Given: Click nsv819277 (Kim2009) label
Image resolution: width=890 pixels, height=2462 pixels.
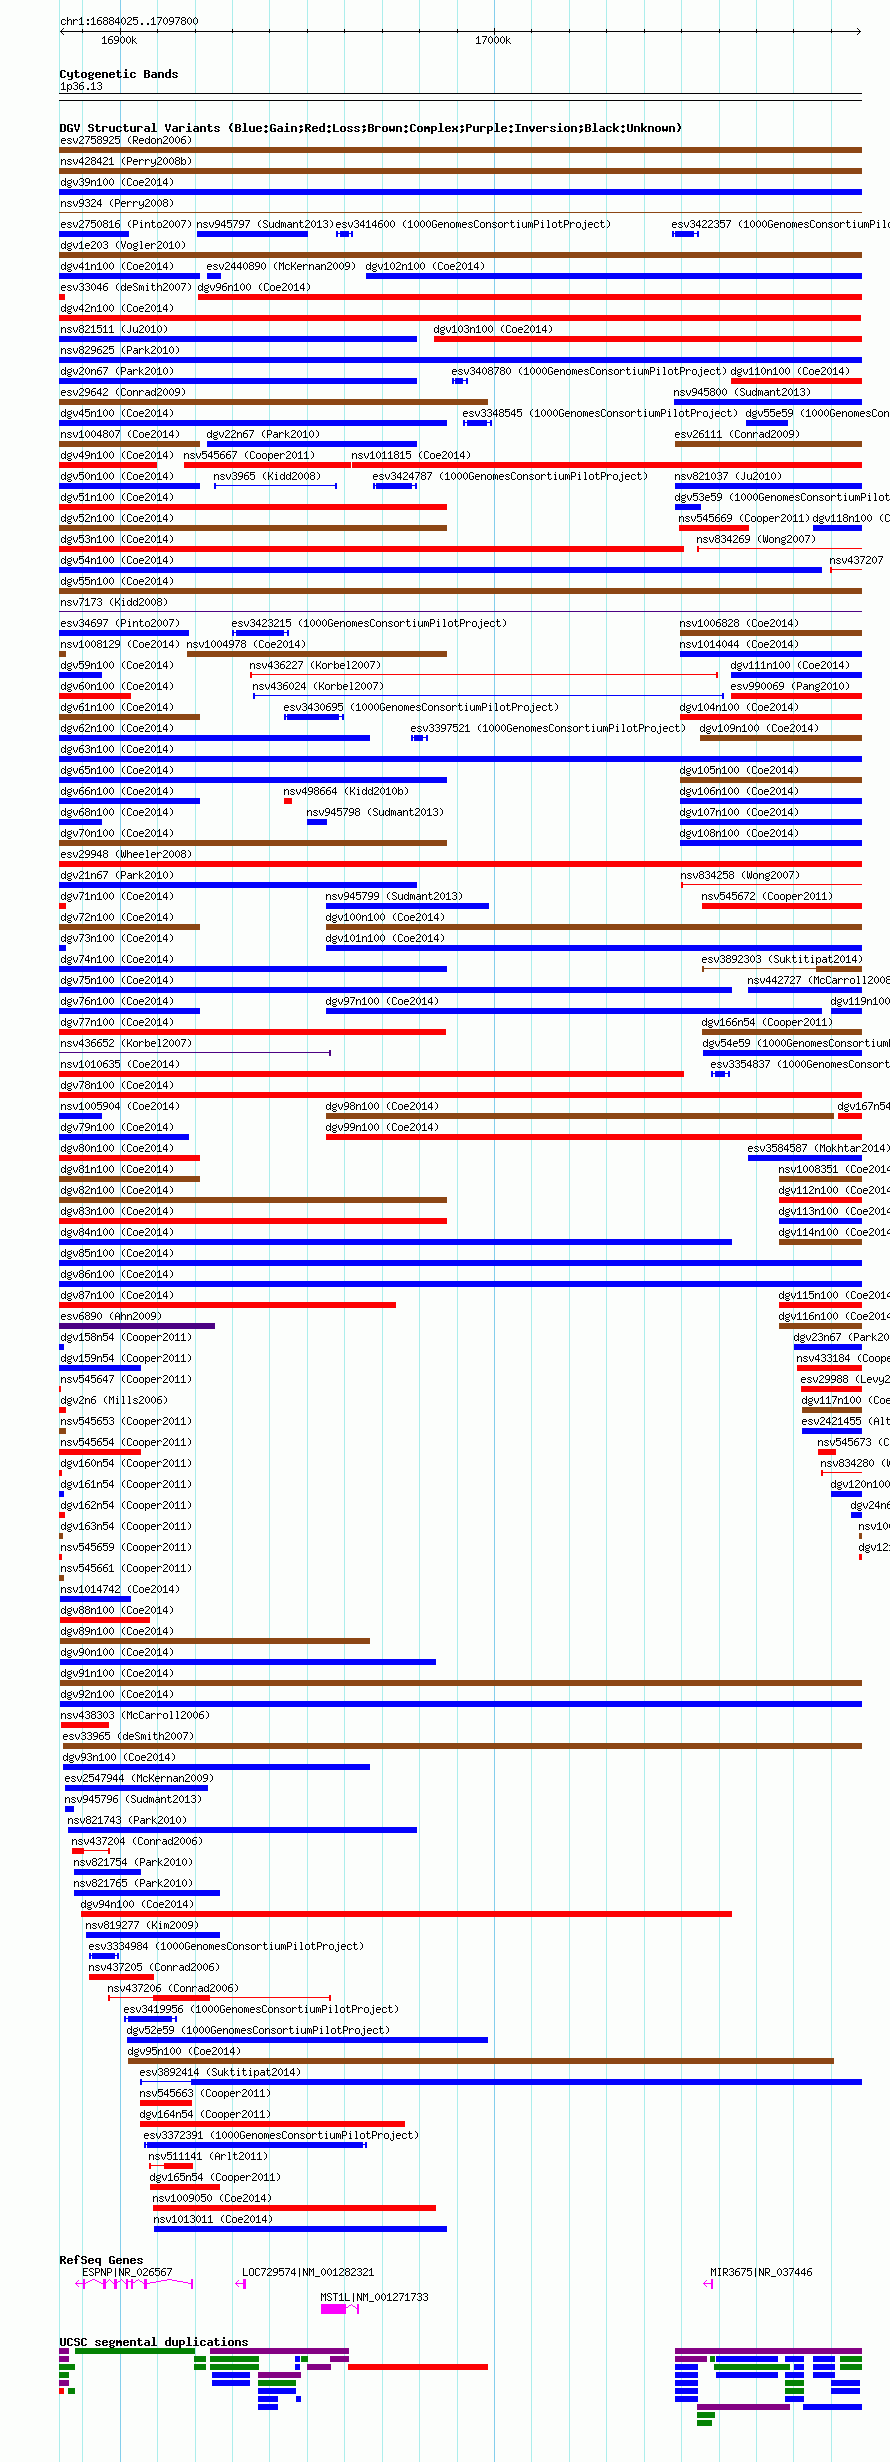Looking at the screenshot, I should [142, 1925].
